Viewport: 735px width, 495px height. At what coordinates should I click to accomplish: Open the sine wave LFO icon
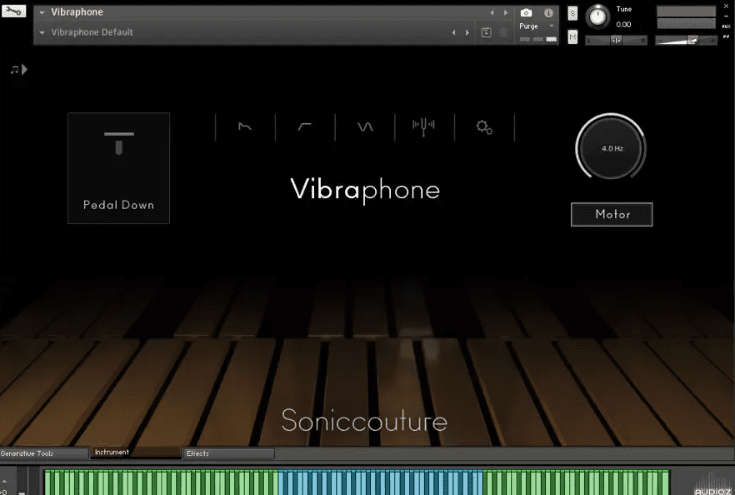coord(365,127)
